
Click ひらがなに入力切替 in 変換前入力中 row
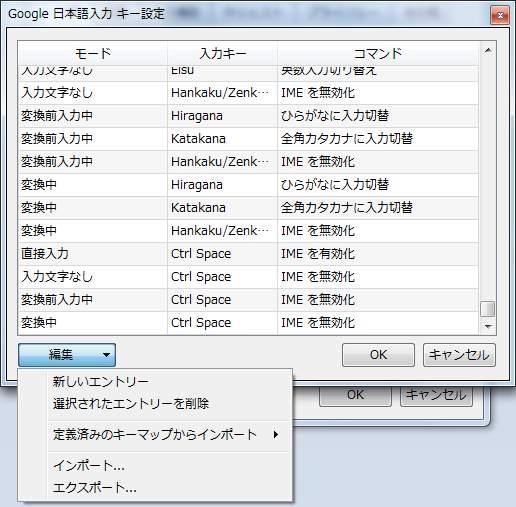(x=378, y=116)
